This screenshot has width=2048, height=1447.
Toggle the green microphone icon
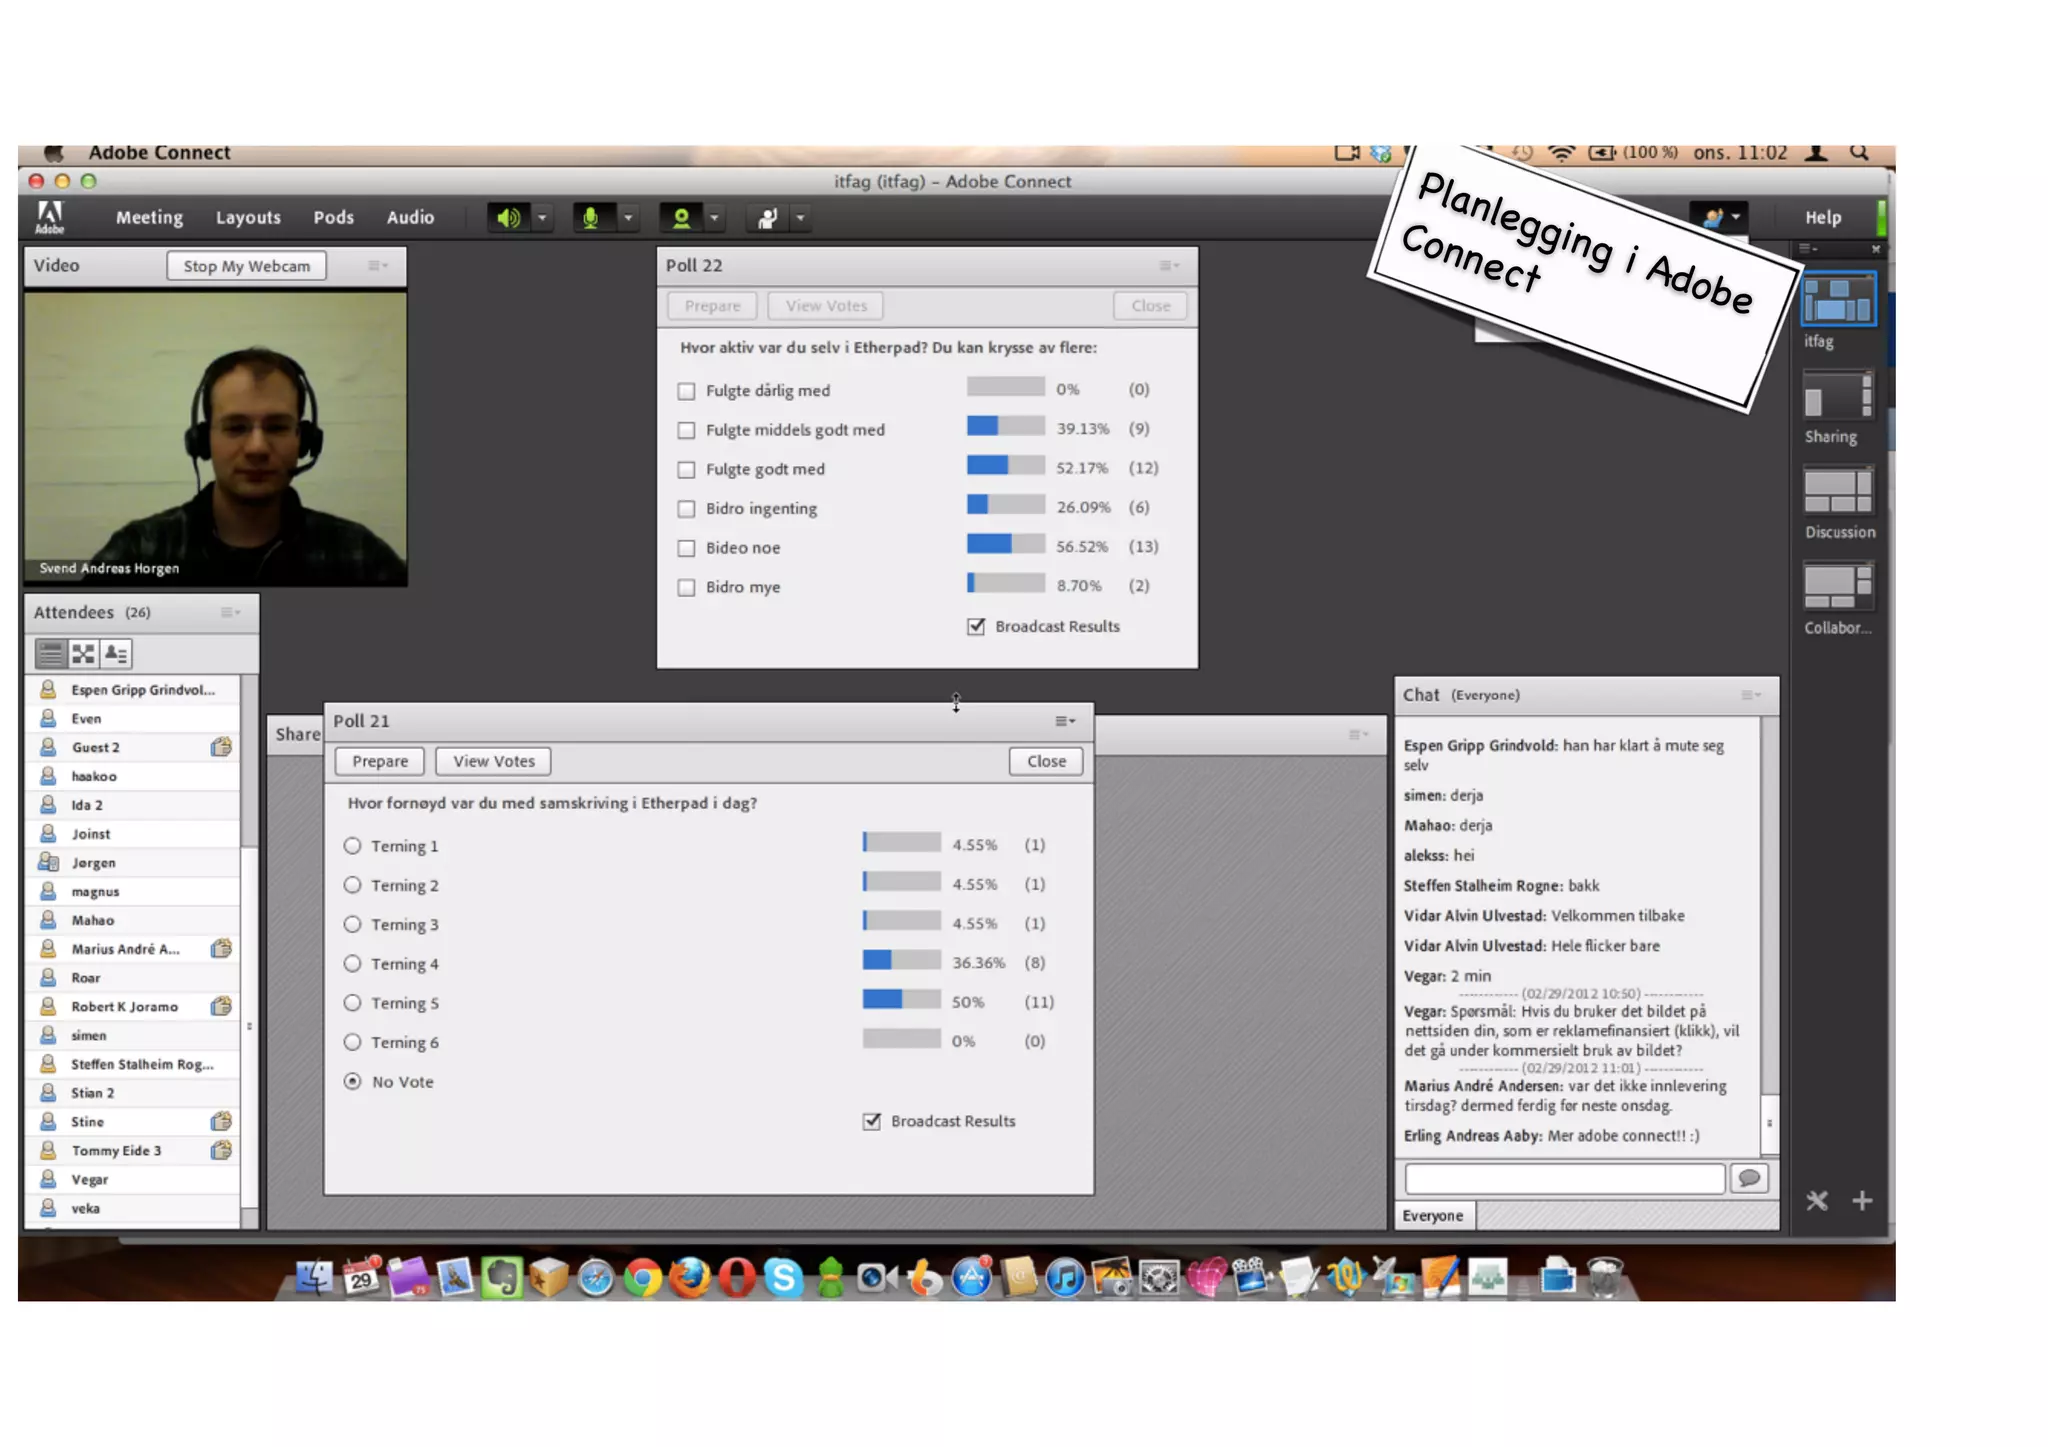click(591, 217)
